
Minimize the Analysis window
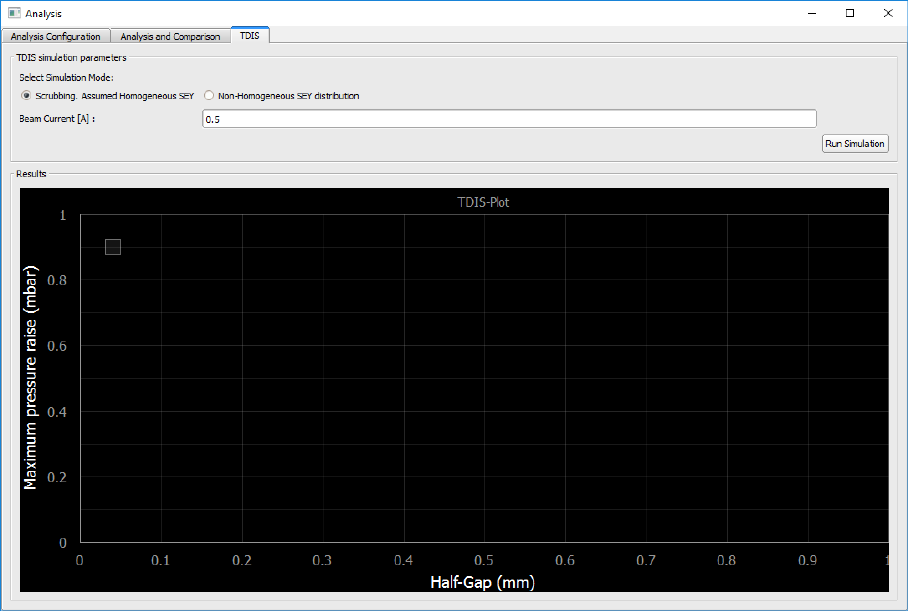812,13
